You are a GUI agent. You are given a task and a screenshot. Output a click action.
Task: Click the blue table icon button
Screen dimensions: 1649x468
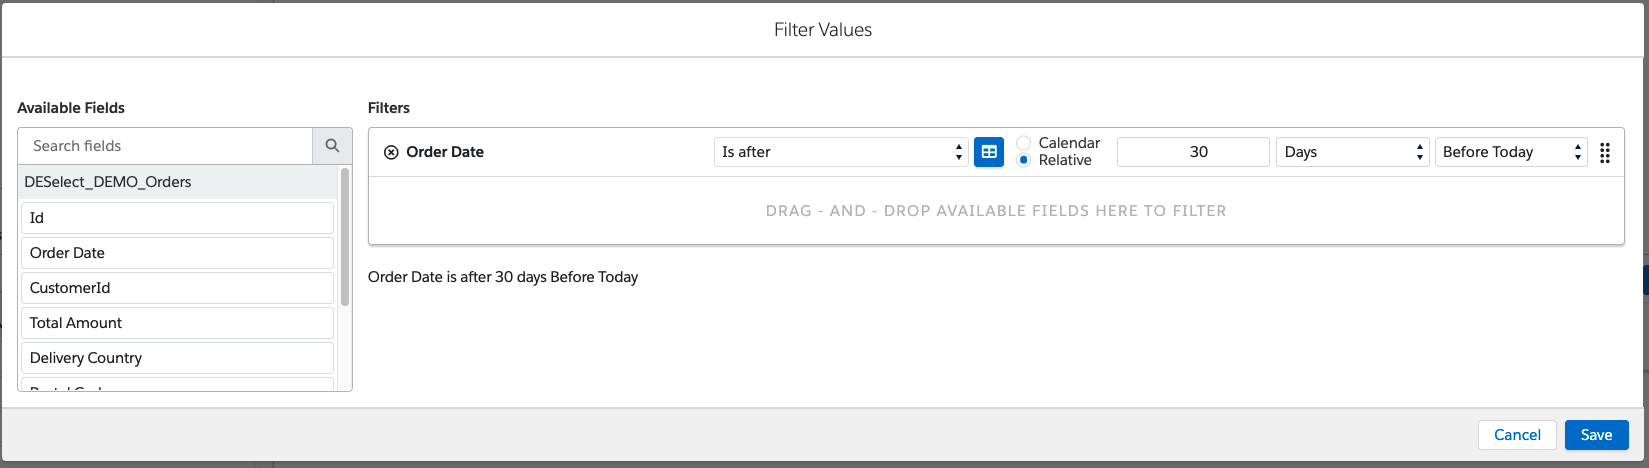[x=988, y=152]
